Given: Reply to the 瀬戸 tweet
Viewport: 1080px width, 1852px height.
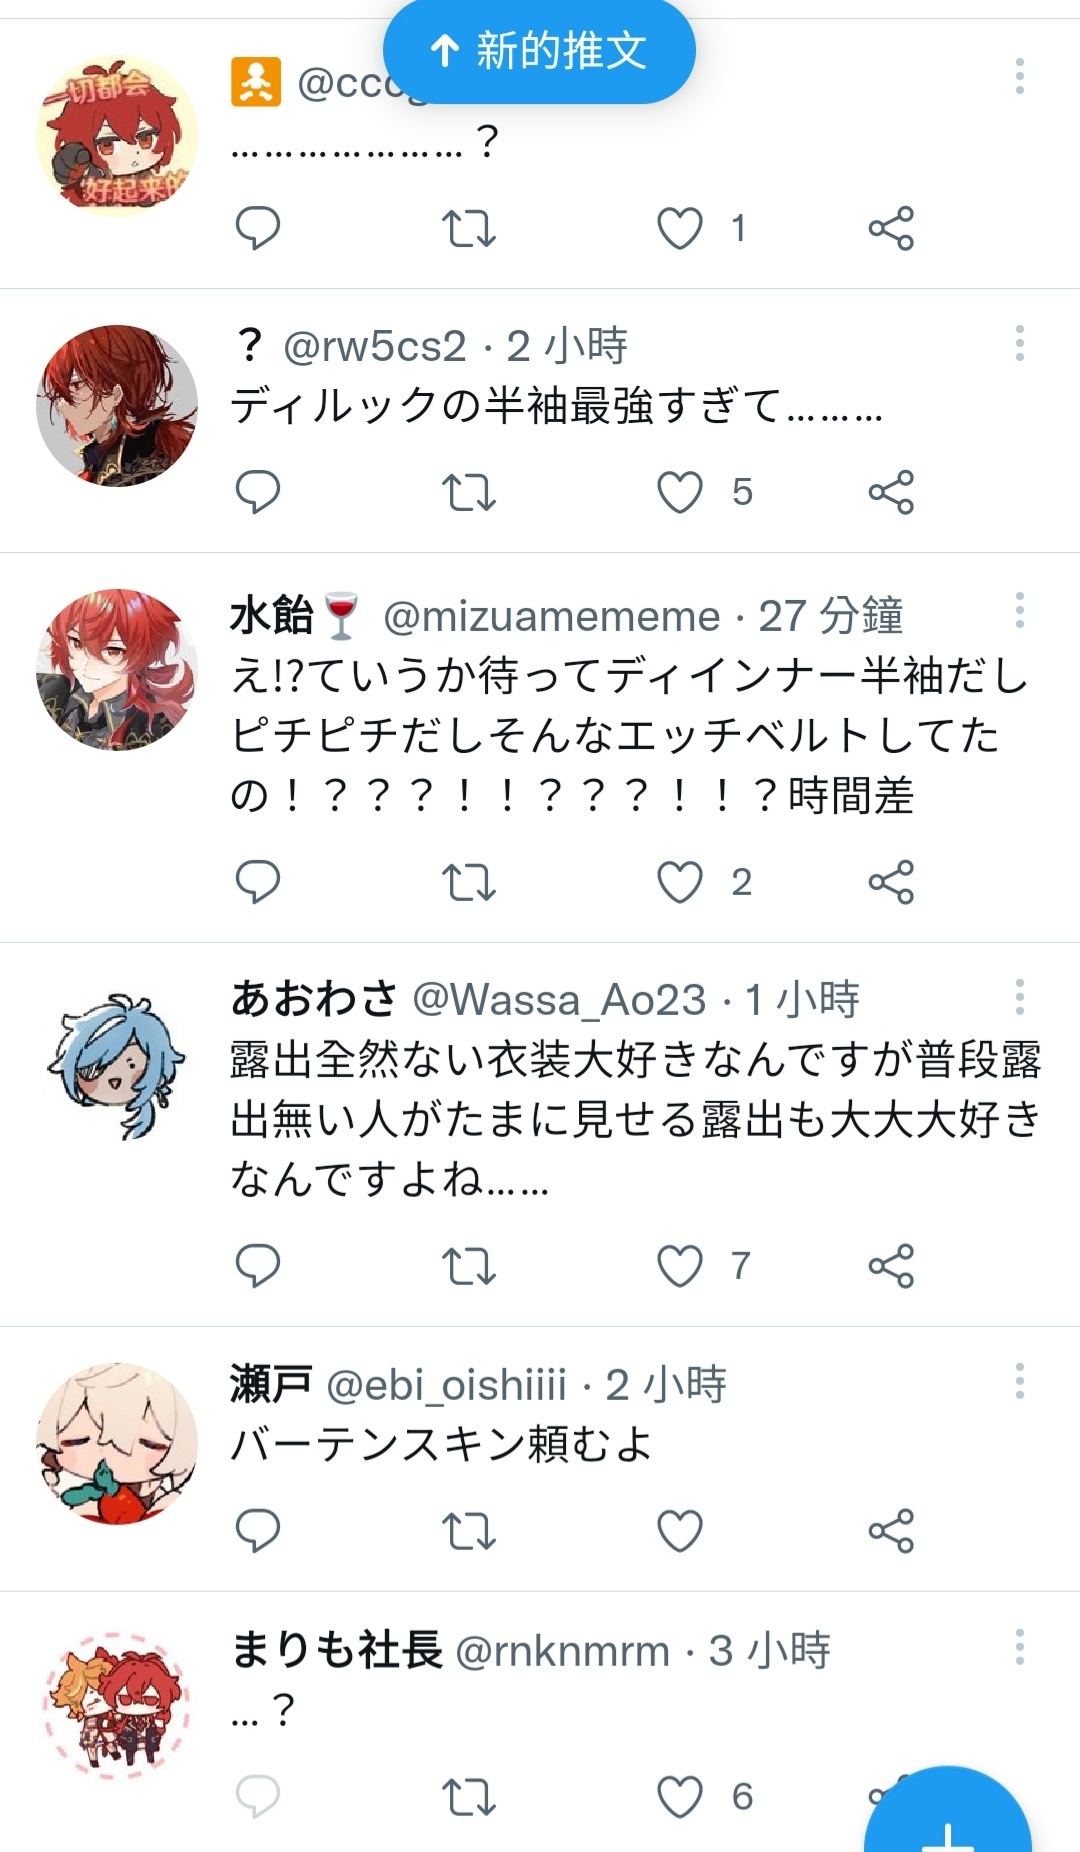Looking at the screenshot, I should click(x=257, y=1531).
